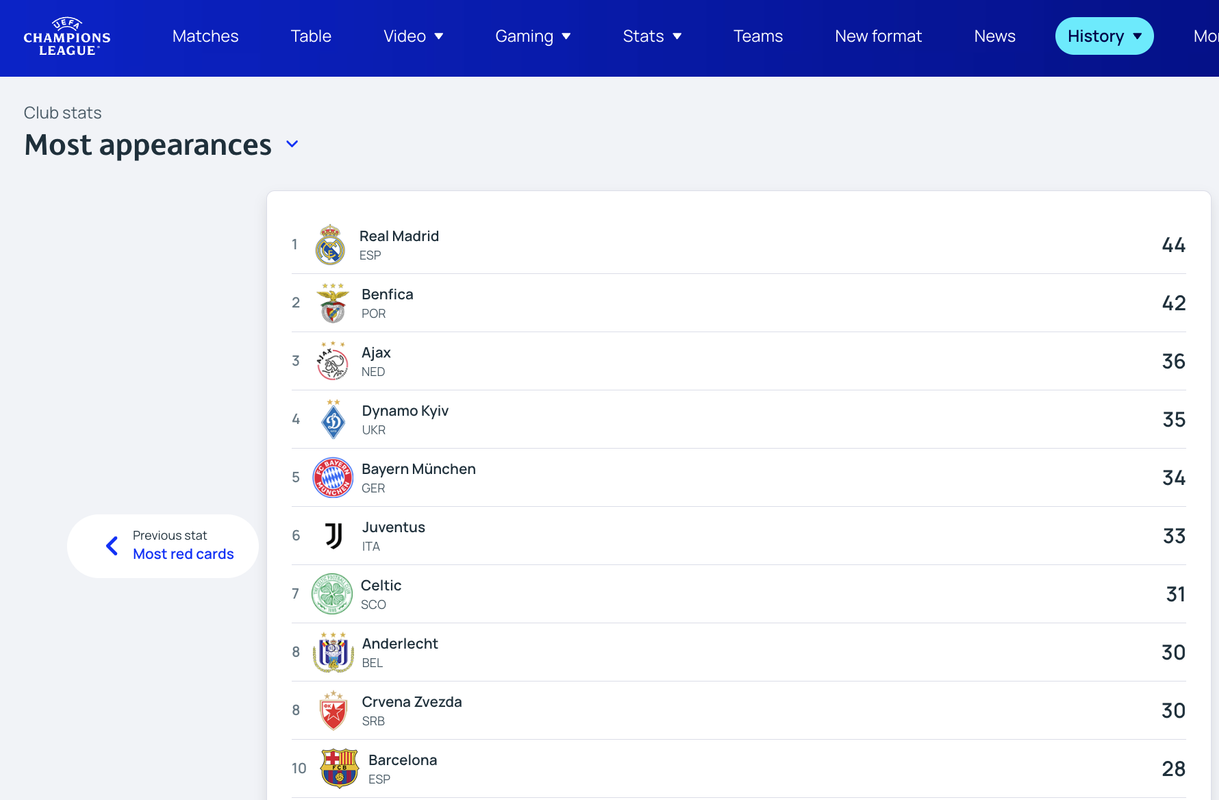1219x800 pixels.
Task: Open the Teams page
Action: click(758, 36)
